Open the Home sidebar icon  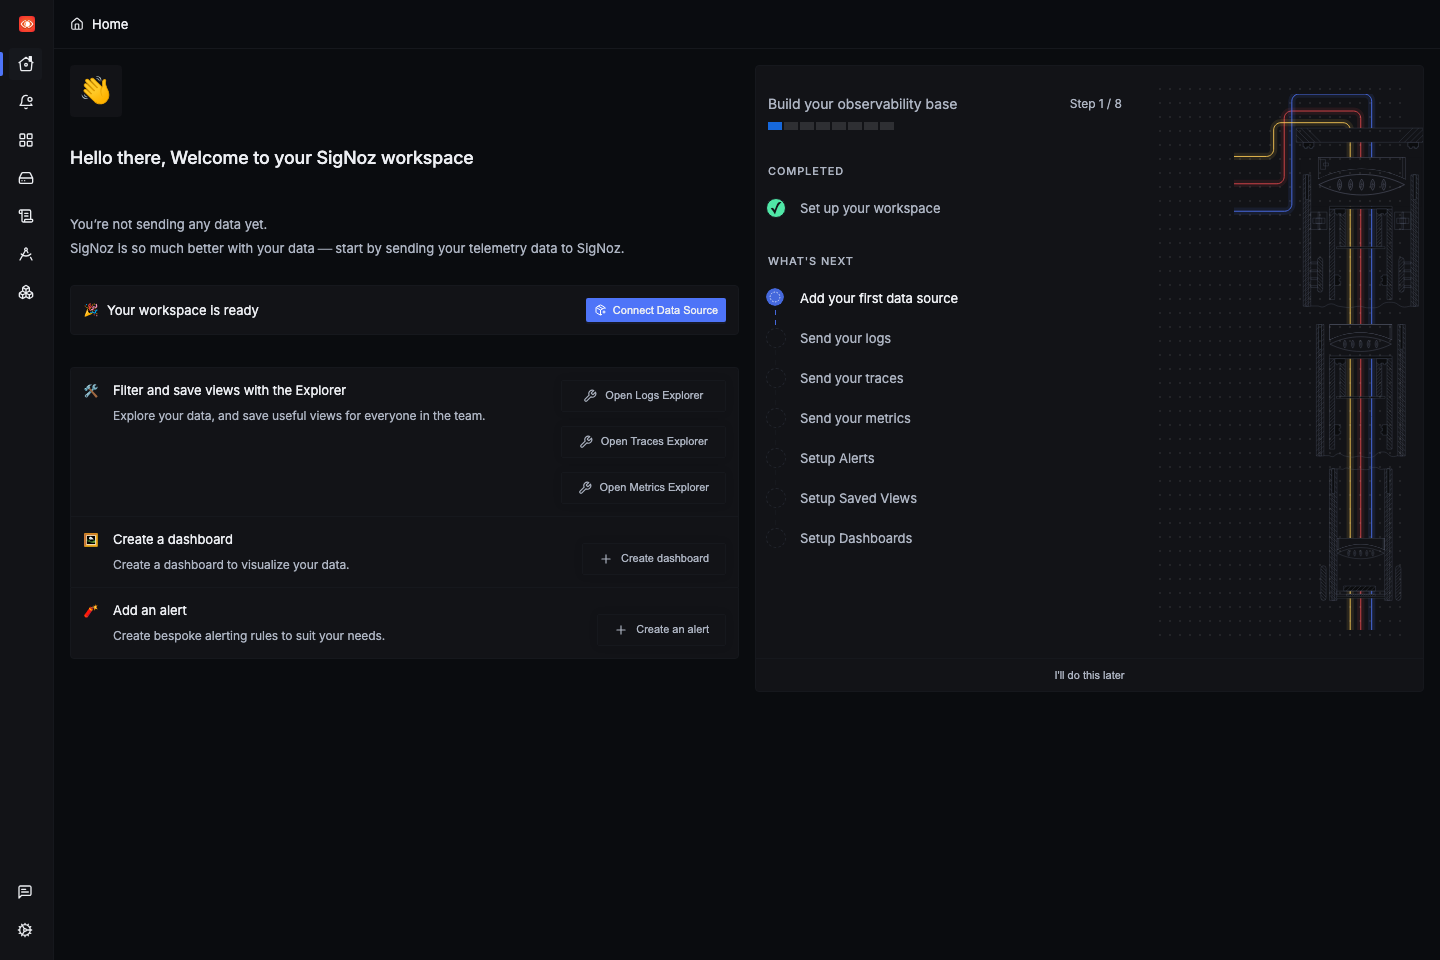(26, 64)
